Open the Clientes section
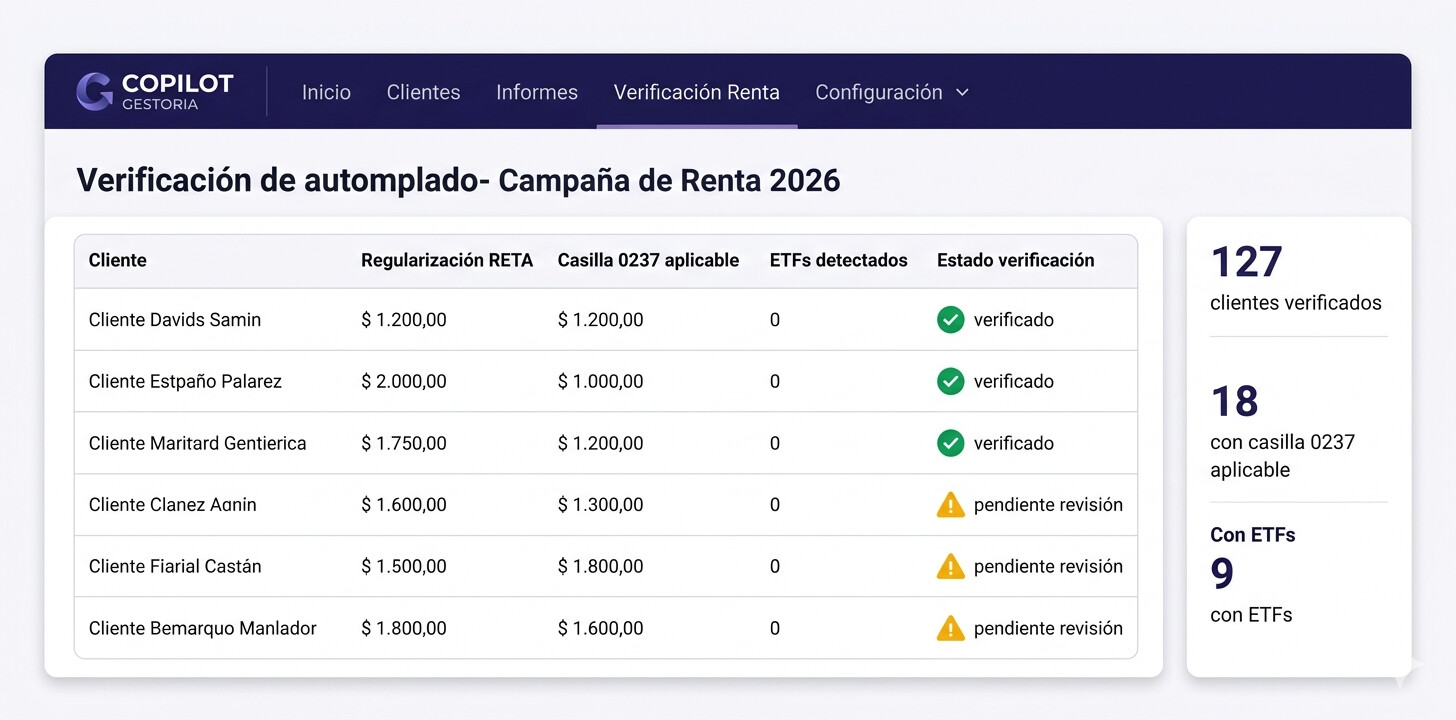Screen dimensions: 1456x720 coord(423,92)
